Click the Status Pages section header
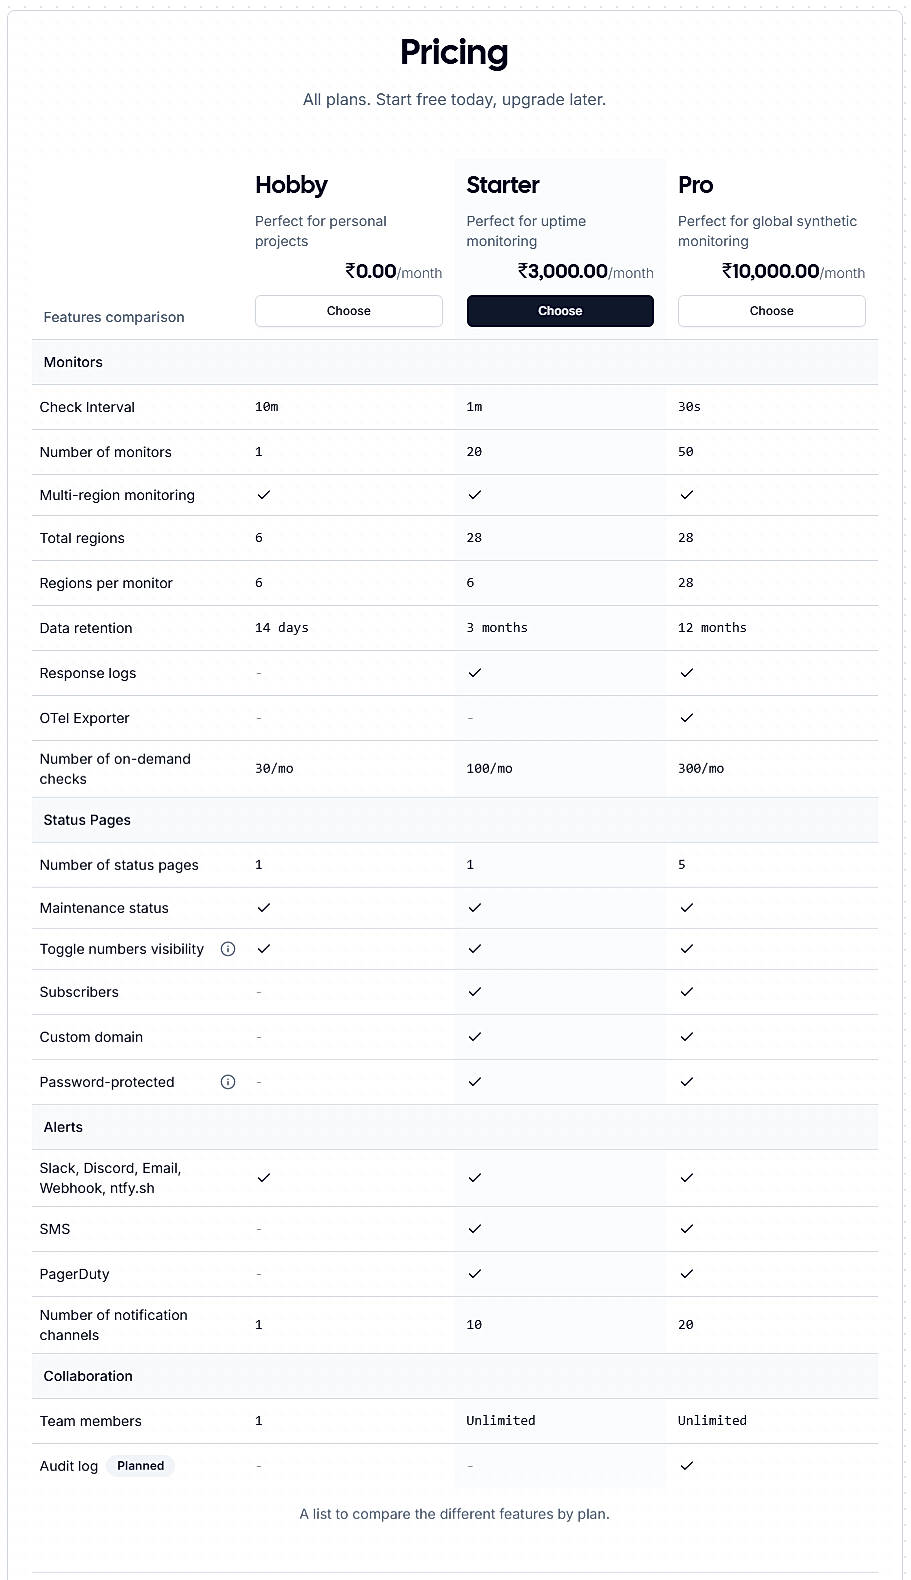Image resolution: width=911 pixels, height=1580 pixels. click(x=86, y=820)
